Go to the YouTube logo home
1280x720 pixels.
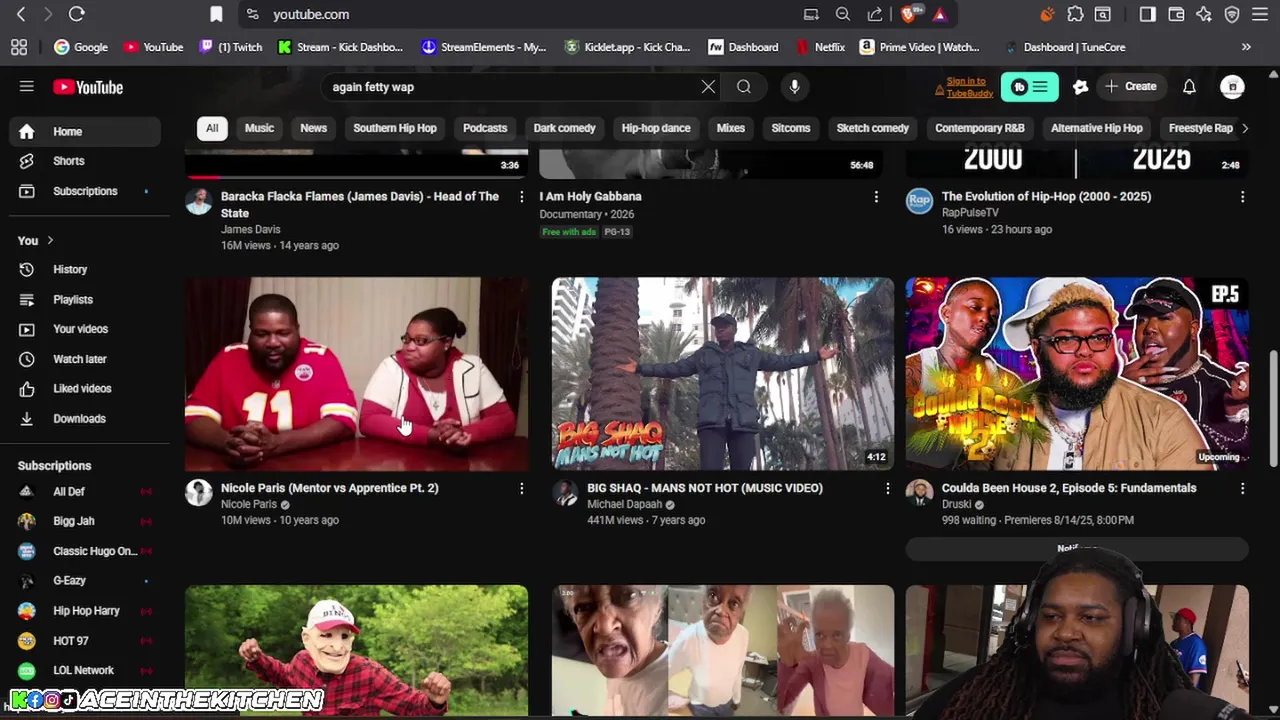[x=88, y=87]
